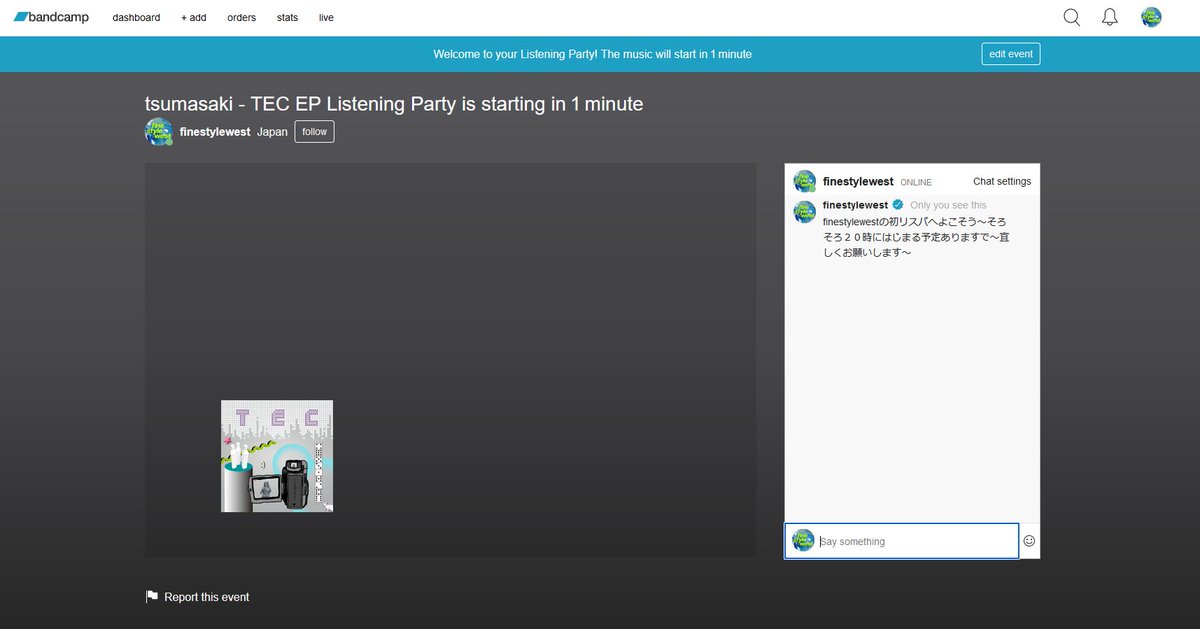Click the Japan location text
The height and width of the screenshot is (629, 1200).
point(272,132)
